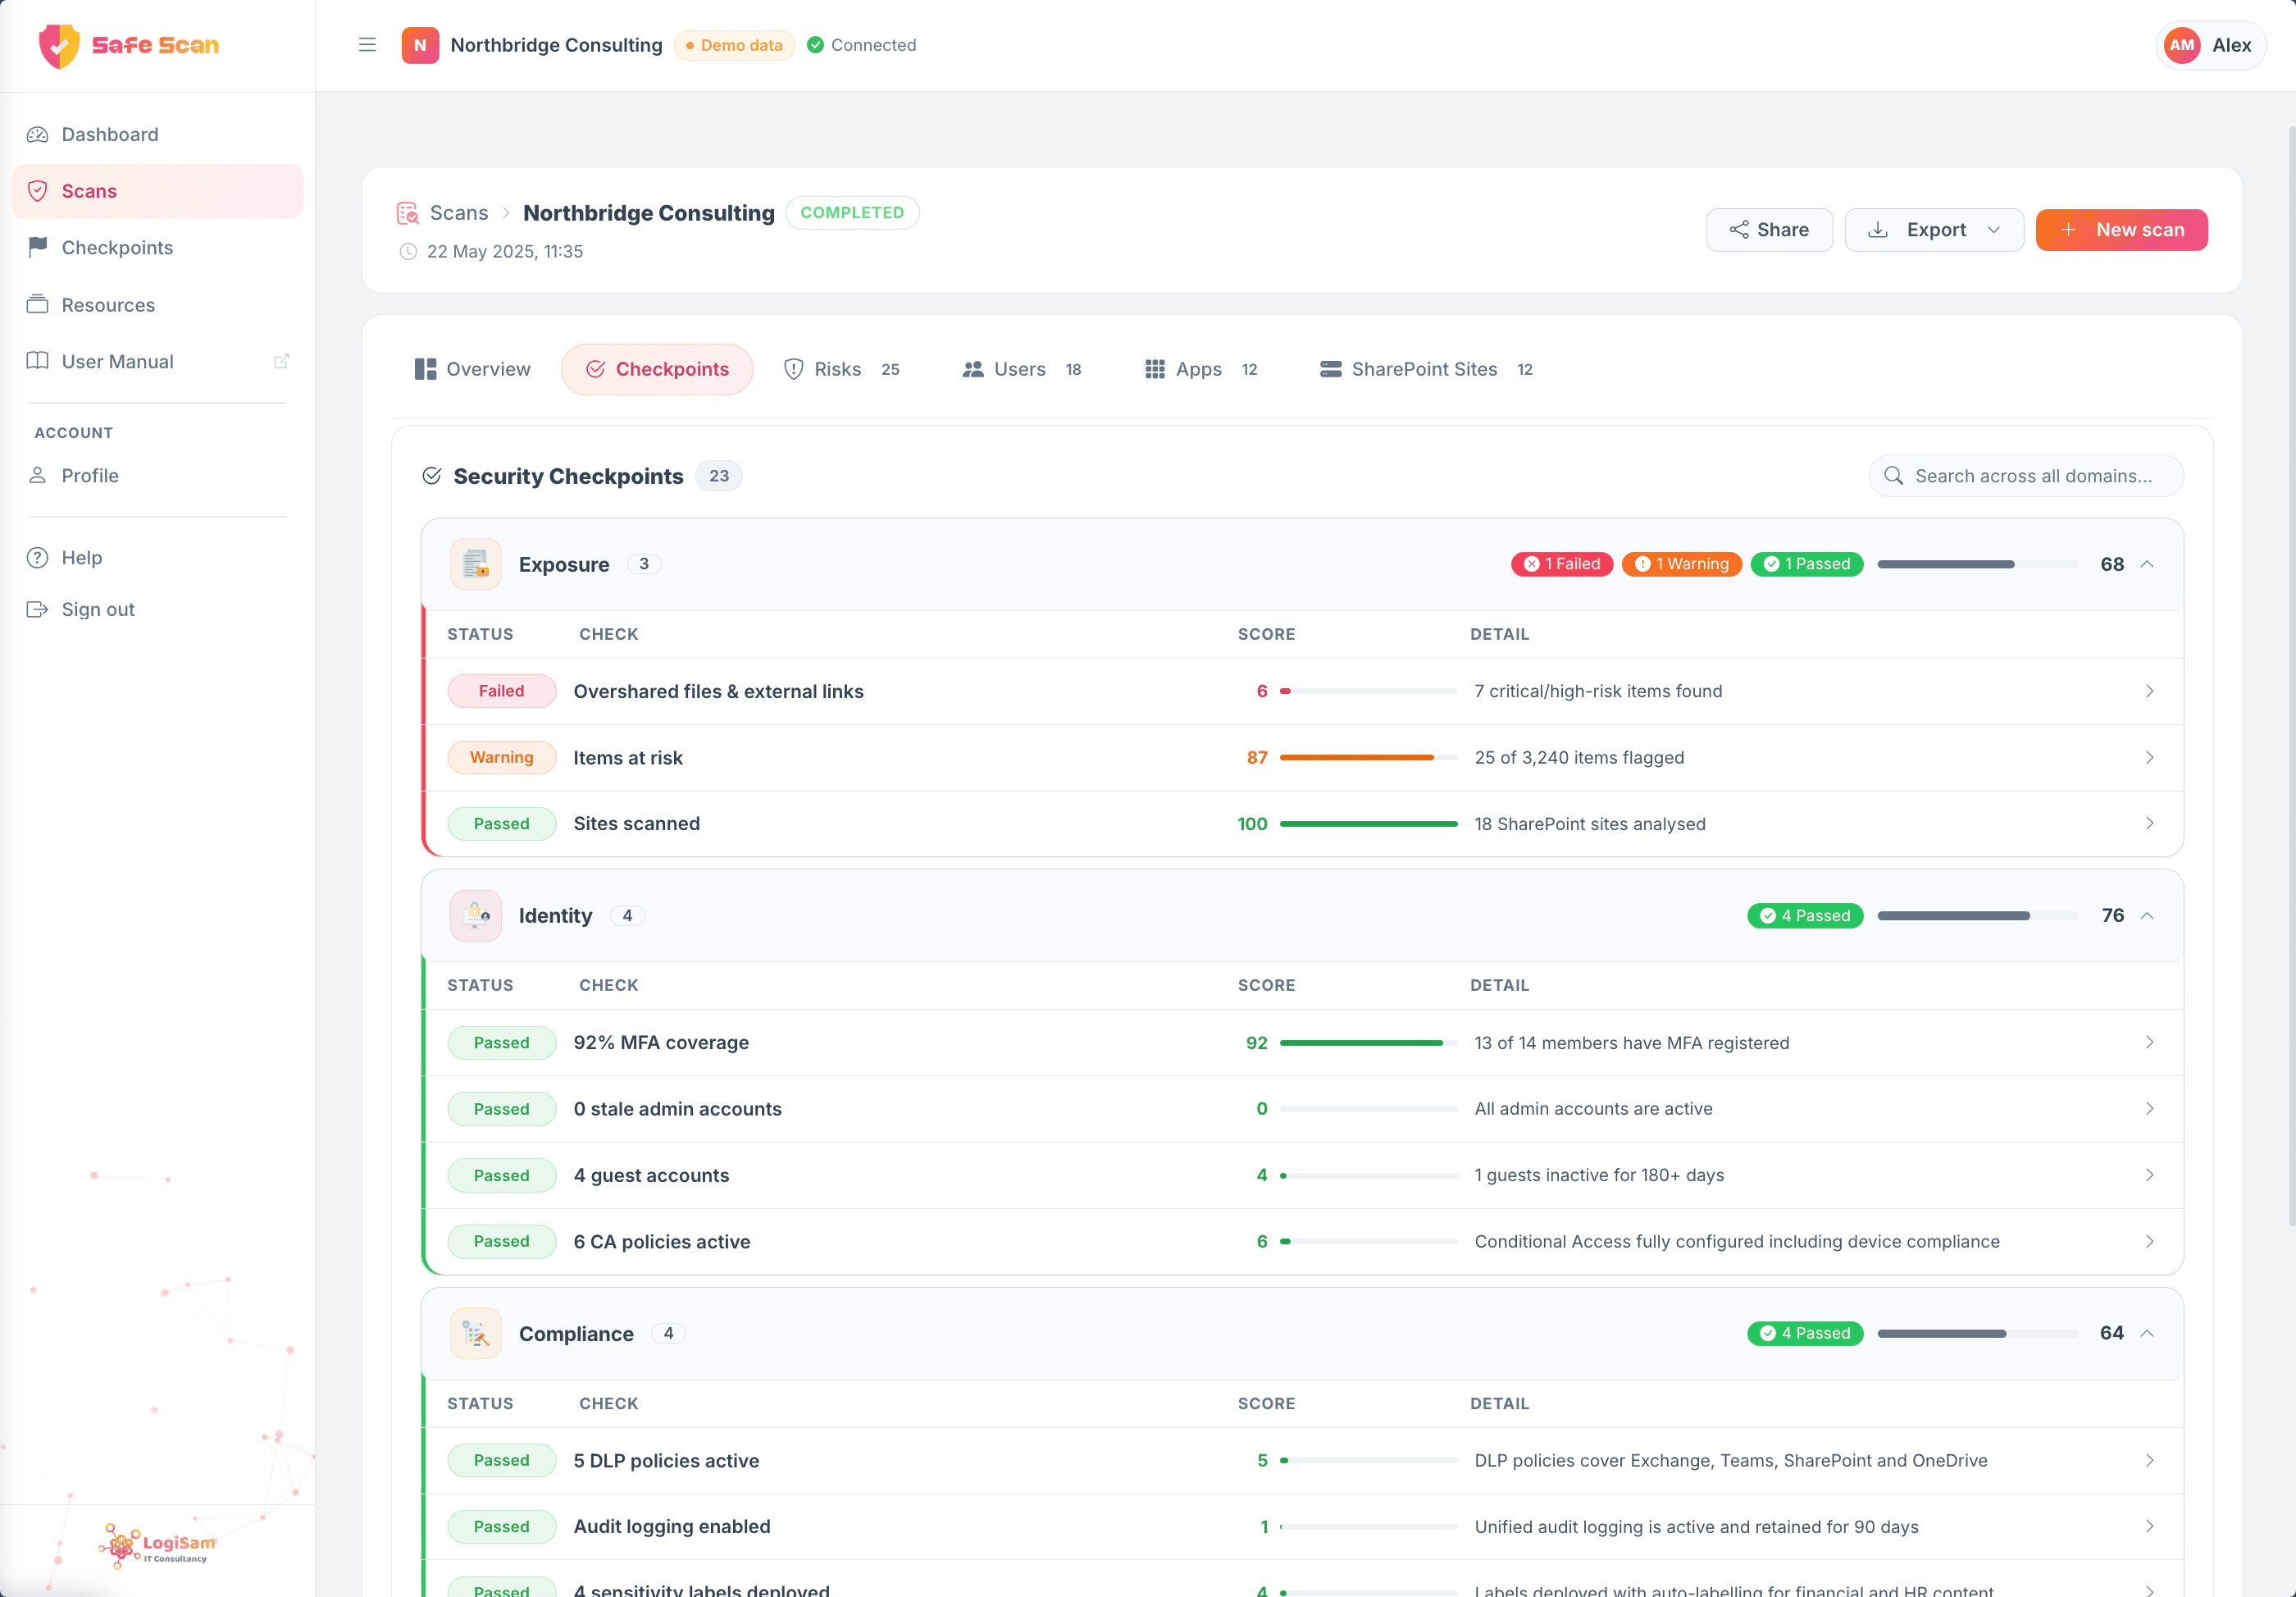Click the Scans breadcrumb link
Image resolution: width=2296 pixels, height=1597 pixels.
click(459, 213)
